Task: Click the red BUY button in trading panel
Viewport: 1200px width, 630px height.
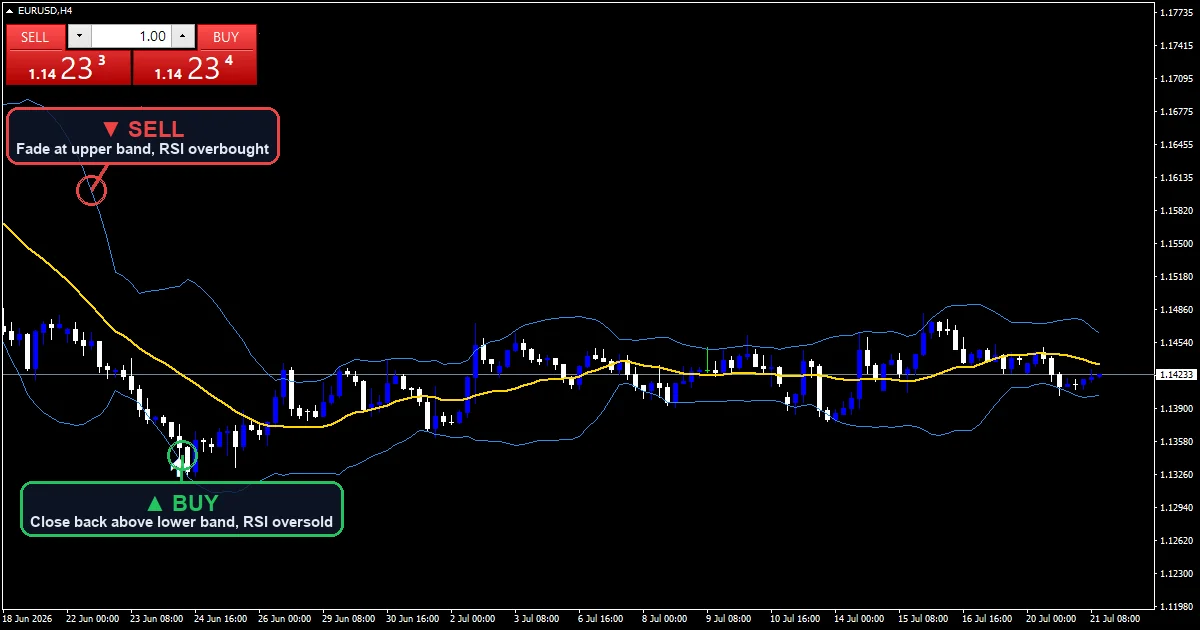Action: point(226,37)
